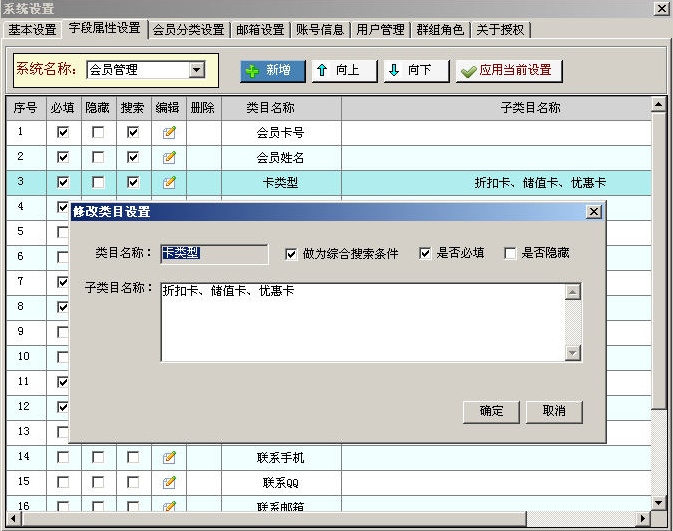Click the horizontal scrollbar left arrow

(13, 518)
